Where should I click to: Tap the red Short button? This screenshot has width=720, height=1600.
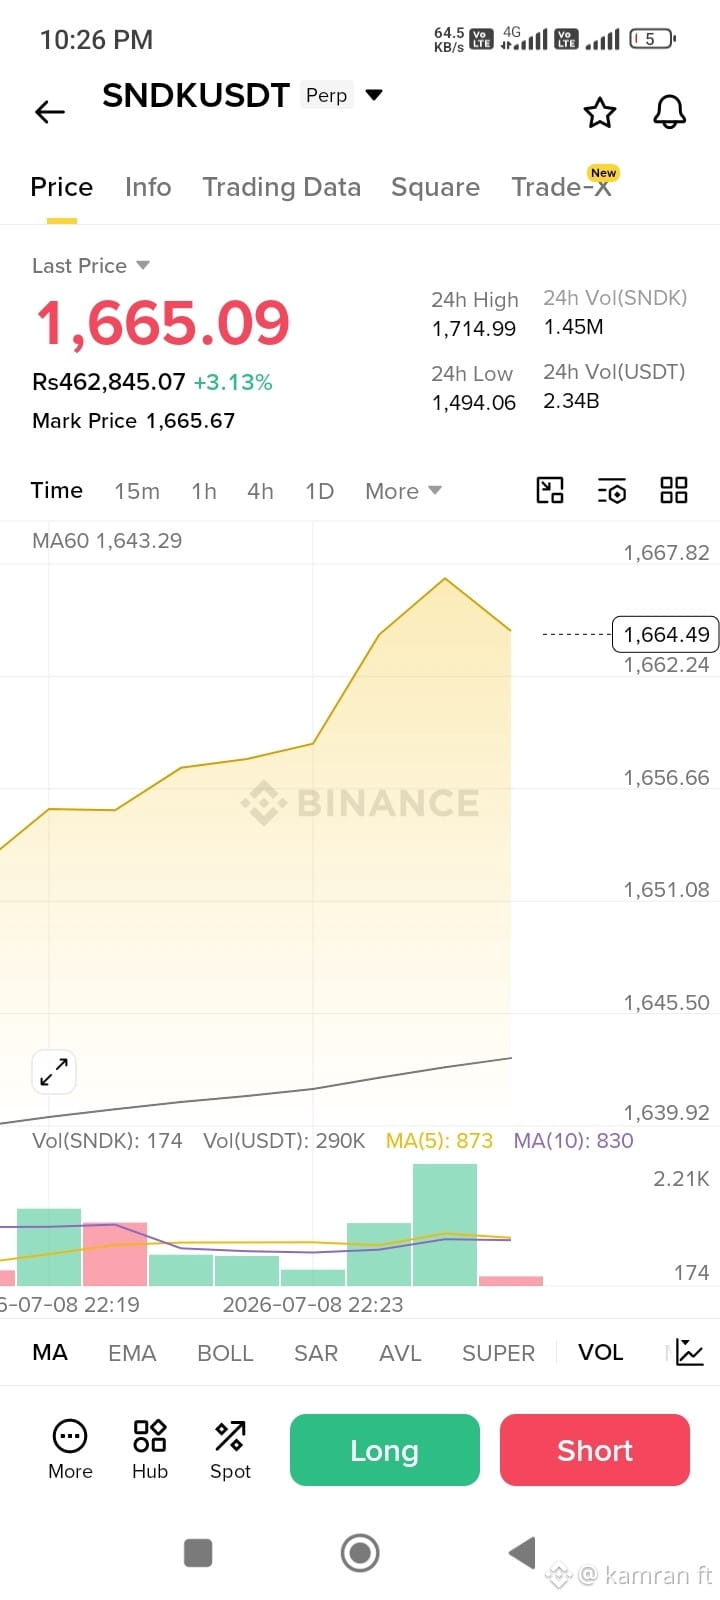click(x=595, y=1450)
